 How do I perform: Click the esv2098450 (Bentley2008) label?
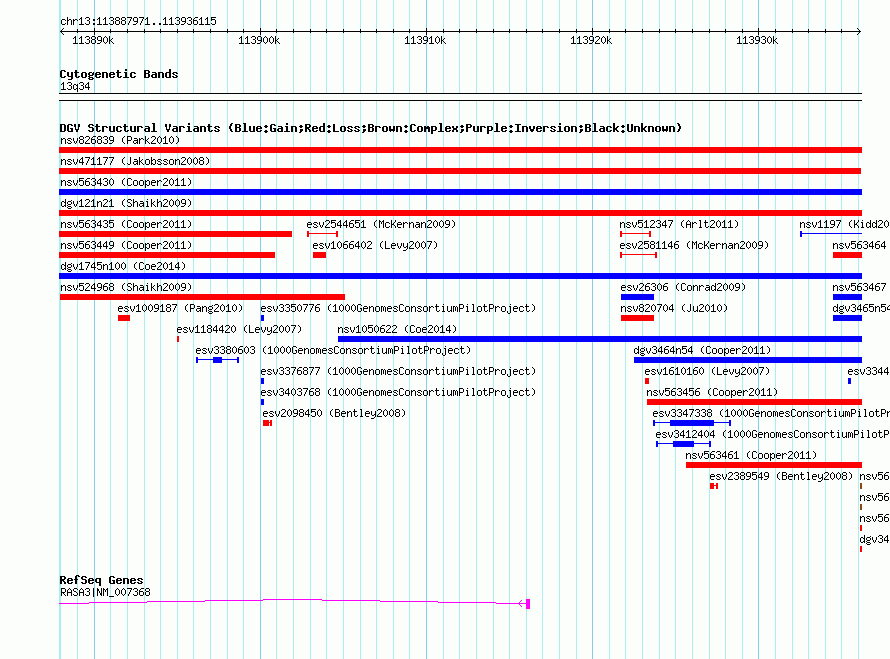click(334, 413)
